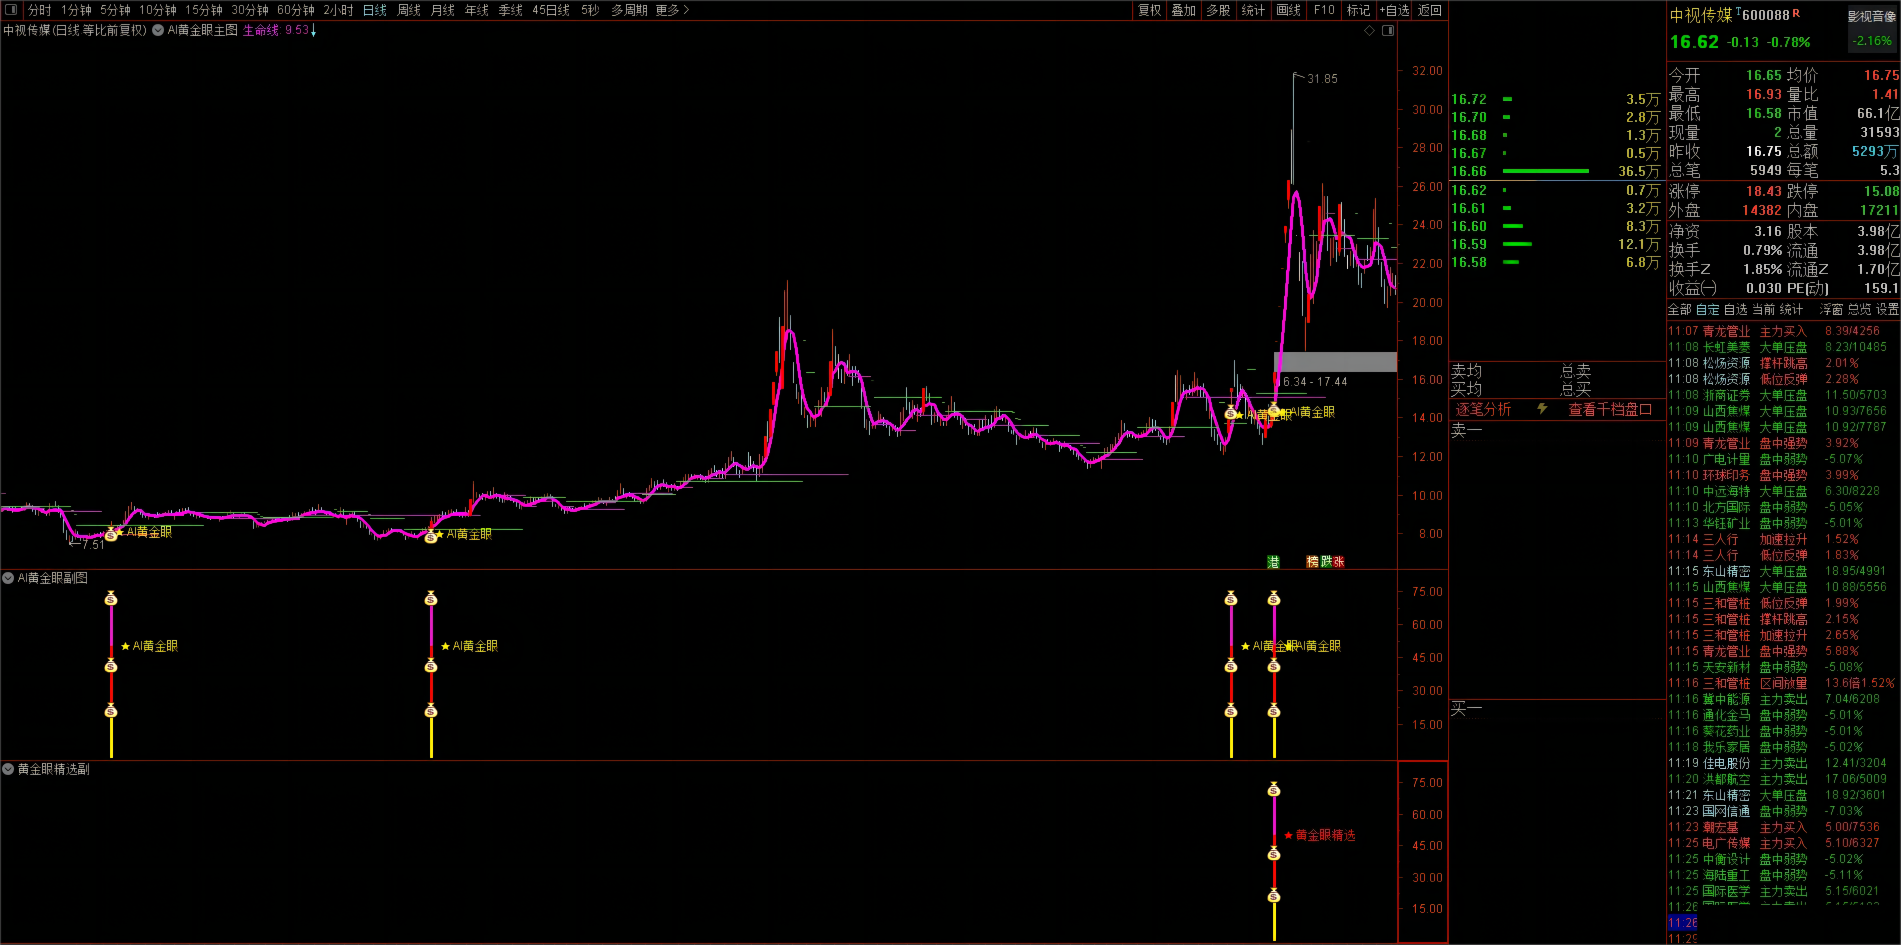Add stock via +自选 button
Viewport: 1901px width, 945px height.
click(1394, 10)
